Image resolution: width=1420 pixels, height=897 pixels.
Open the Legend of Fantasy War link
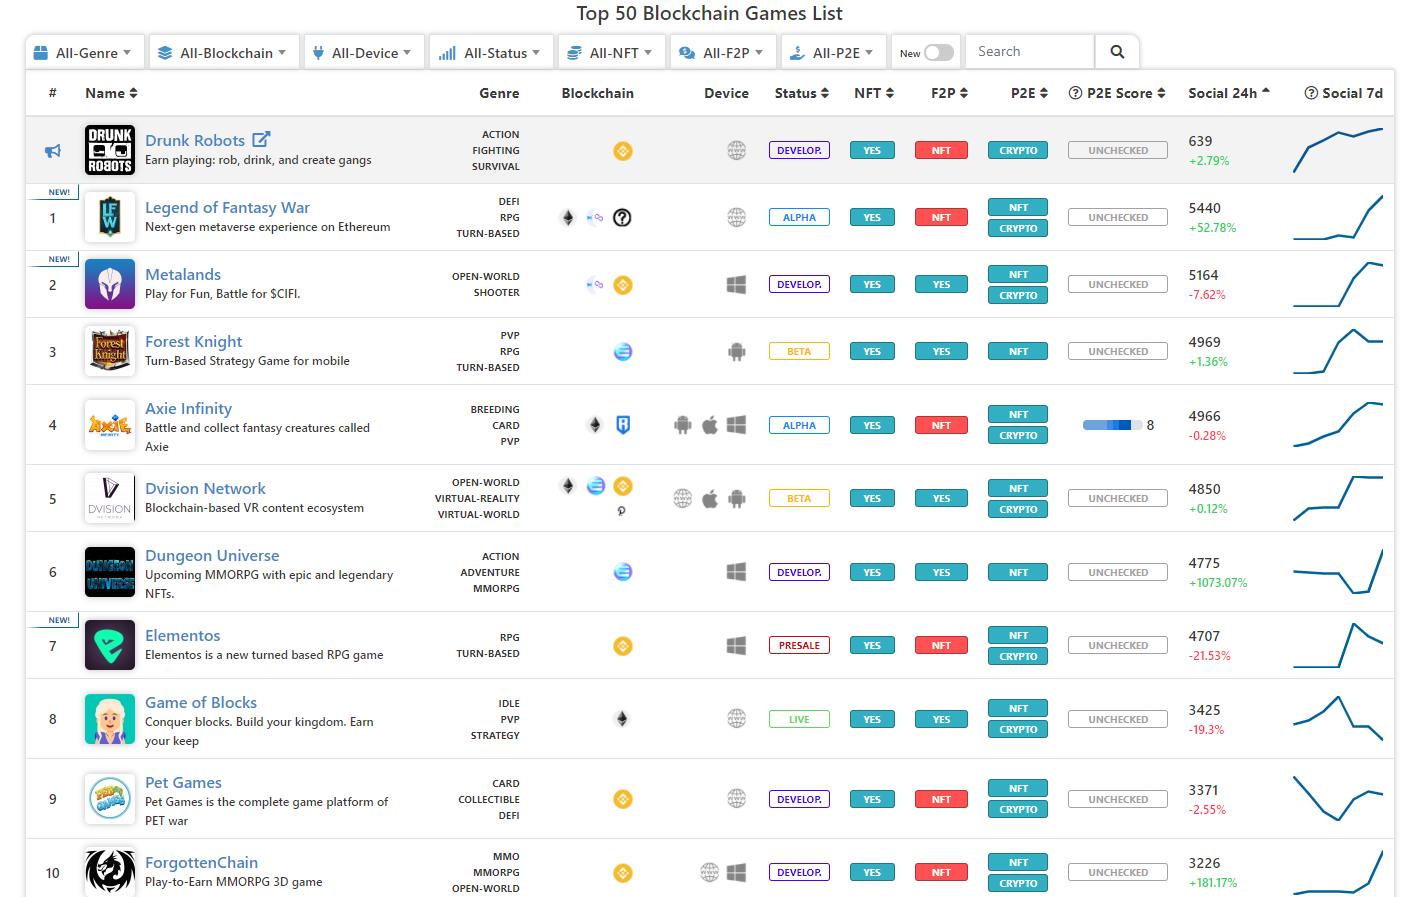pos(227,208)
